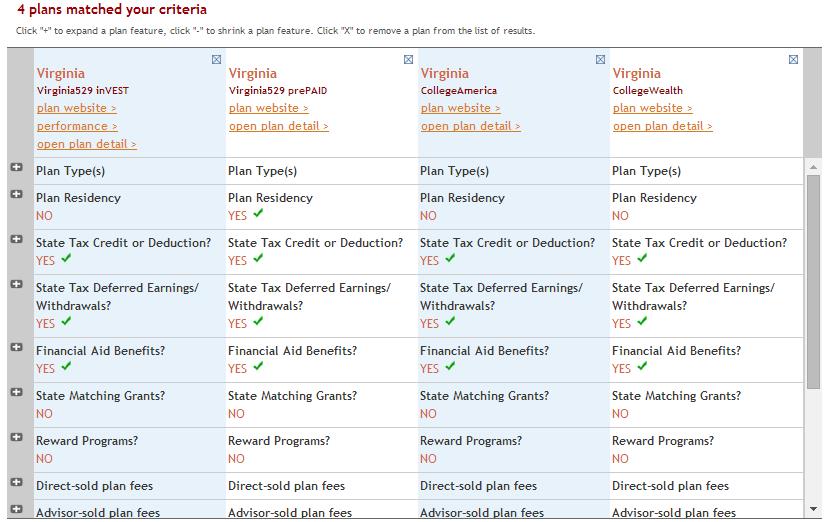The width and height of the screenshot is (828, 522).
Task: Expand the State Tax Deferred Earnings row
Action: point(16,284)
